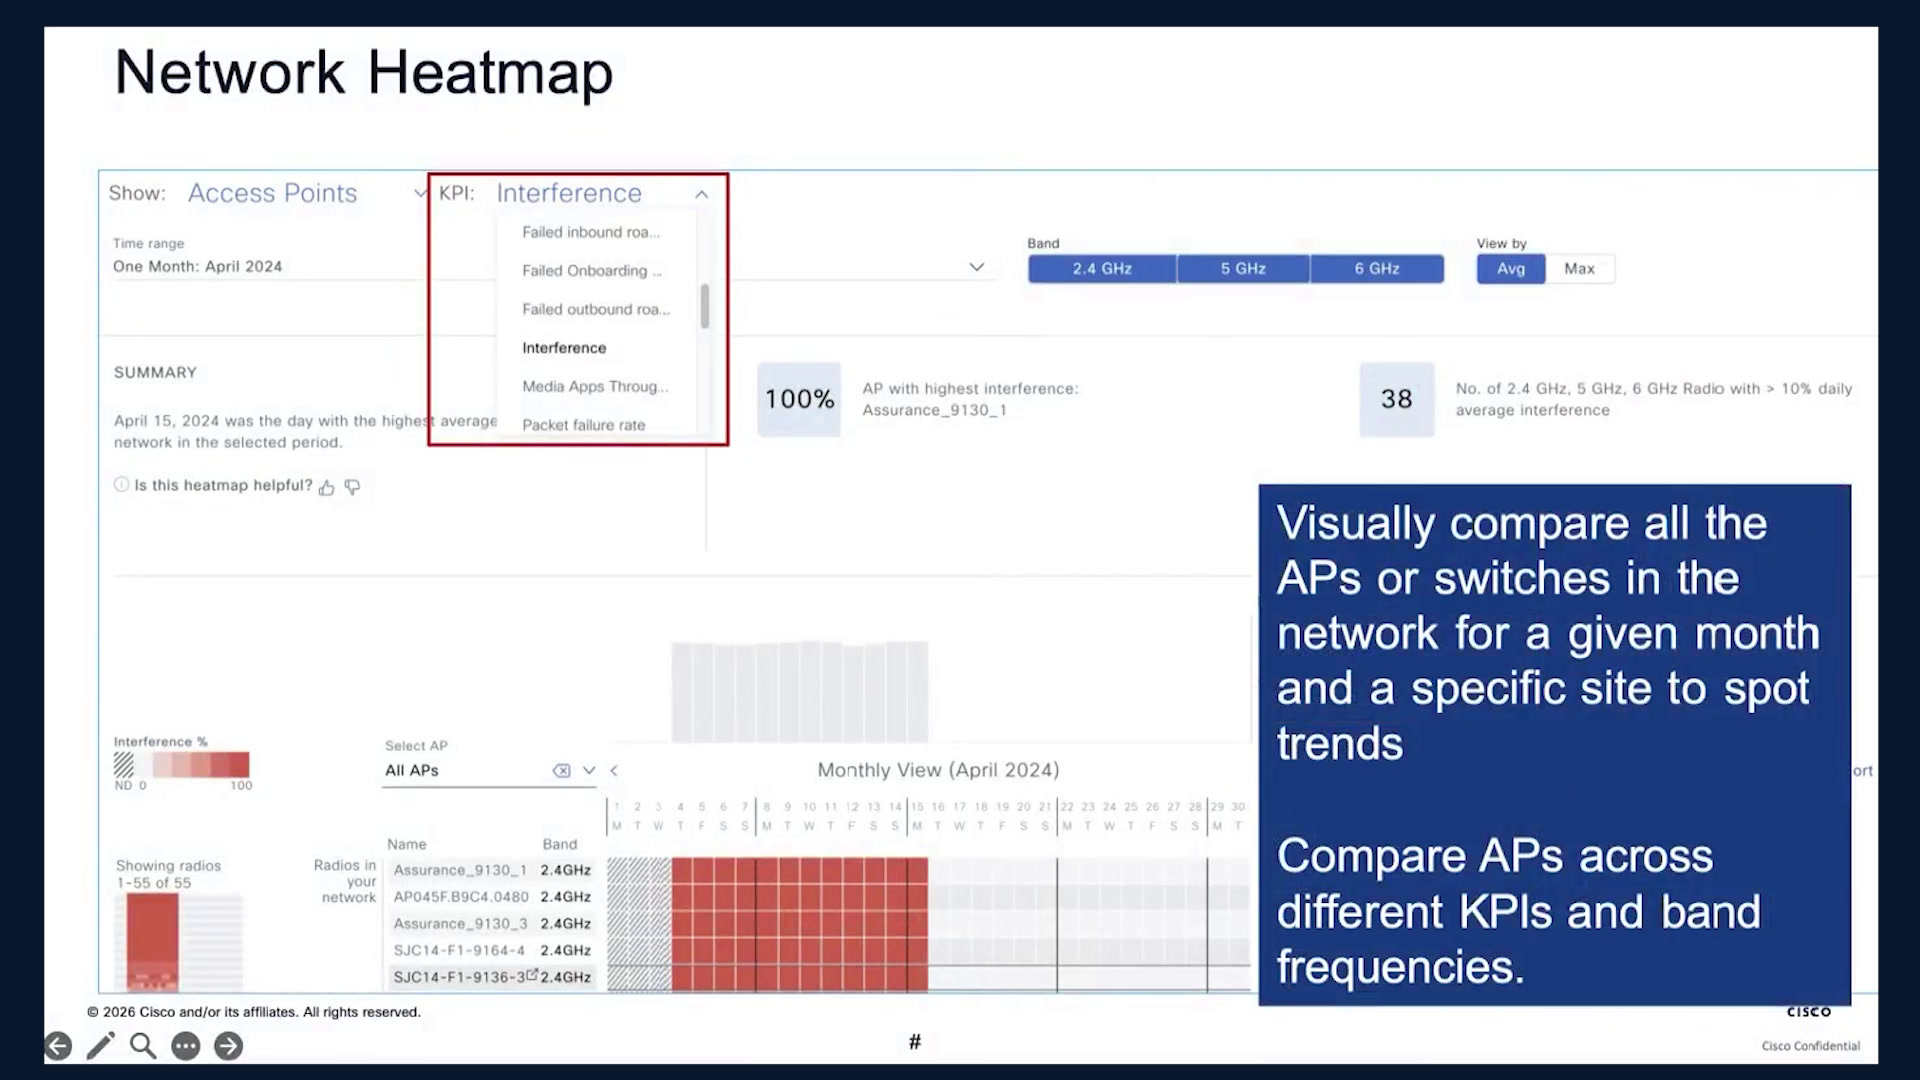Choose Failed Onboarding KPI option
This screenshot has height=1080, width=1920.
coord(592,271)
